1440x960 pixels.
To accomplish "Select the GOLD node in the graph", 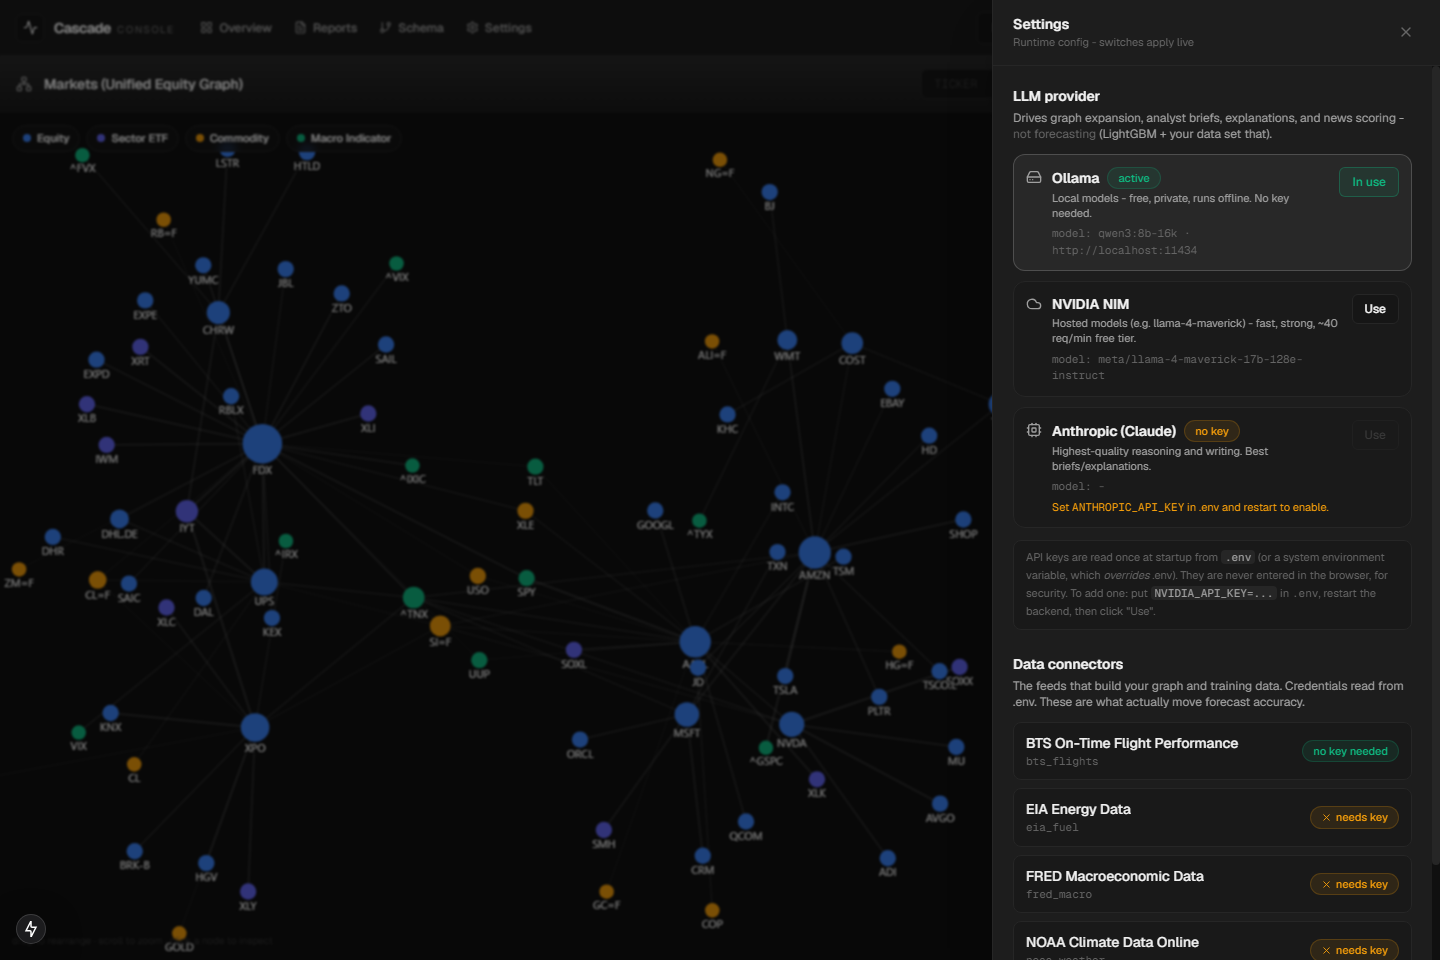I will [179, 934].
